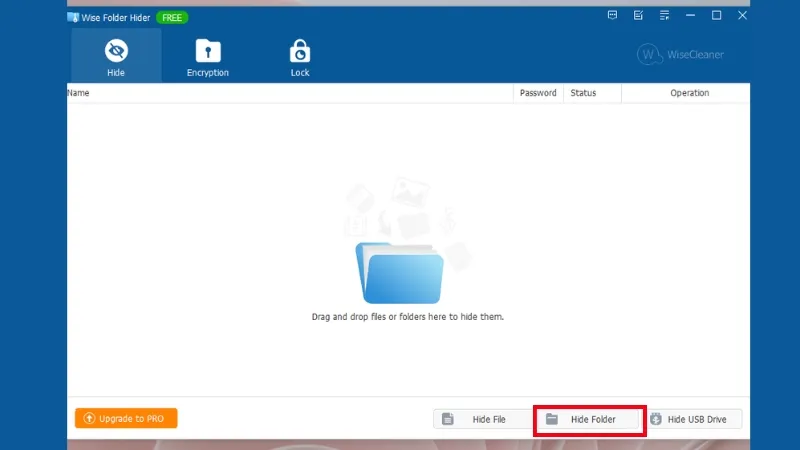Minimize the Wise Folder Hider window
Screen dimensions: 800x450
pyautogui.click(x=690, y=15)
